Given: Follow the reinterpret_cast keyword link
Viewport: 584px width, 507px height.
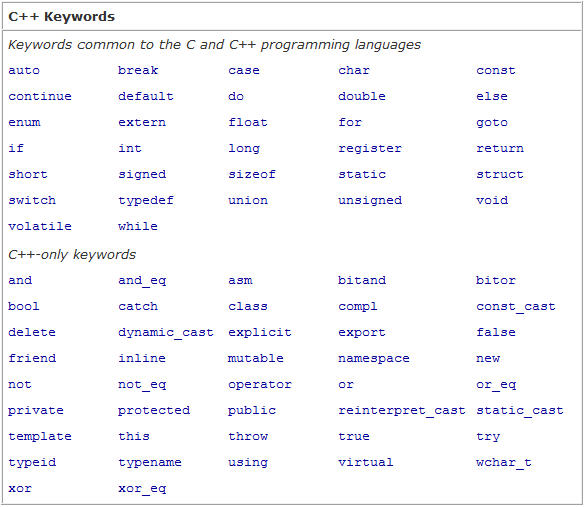Looking at the screenshot, I should point(402,411).
